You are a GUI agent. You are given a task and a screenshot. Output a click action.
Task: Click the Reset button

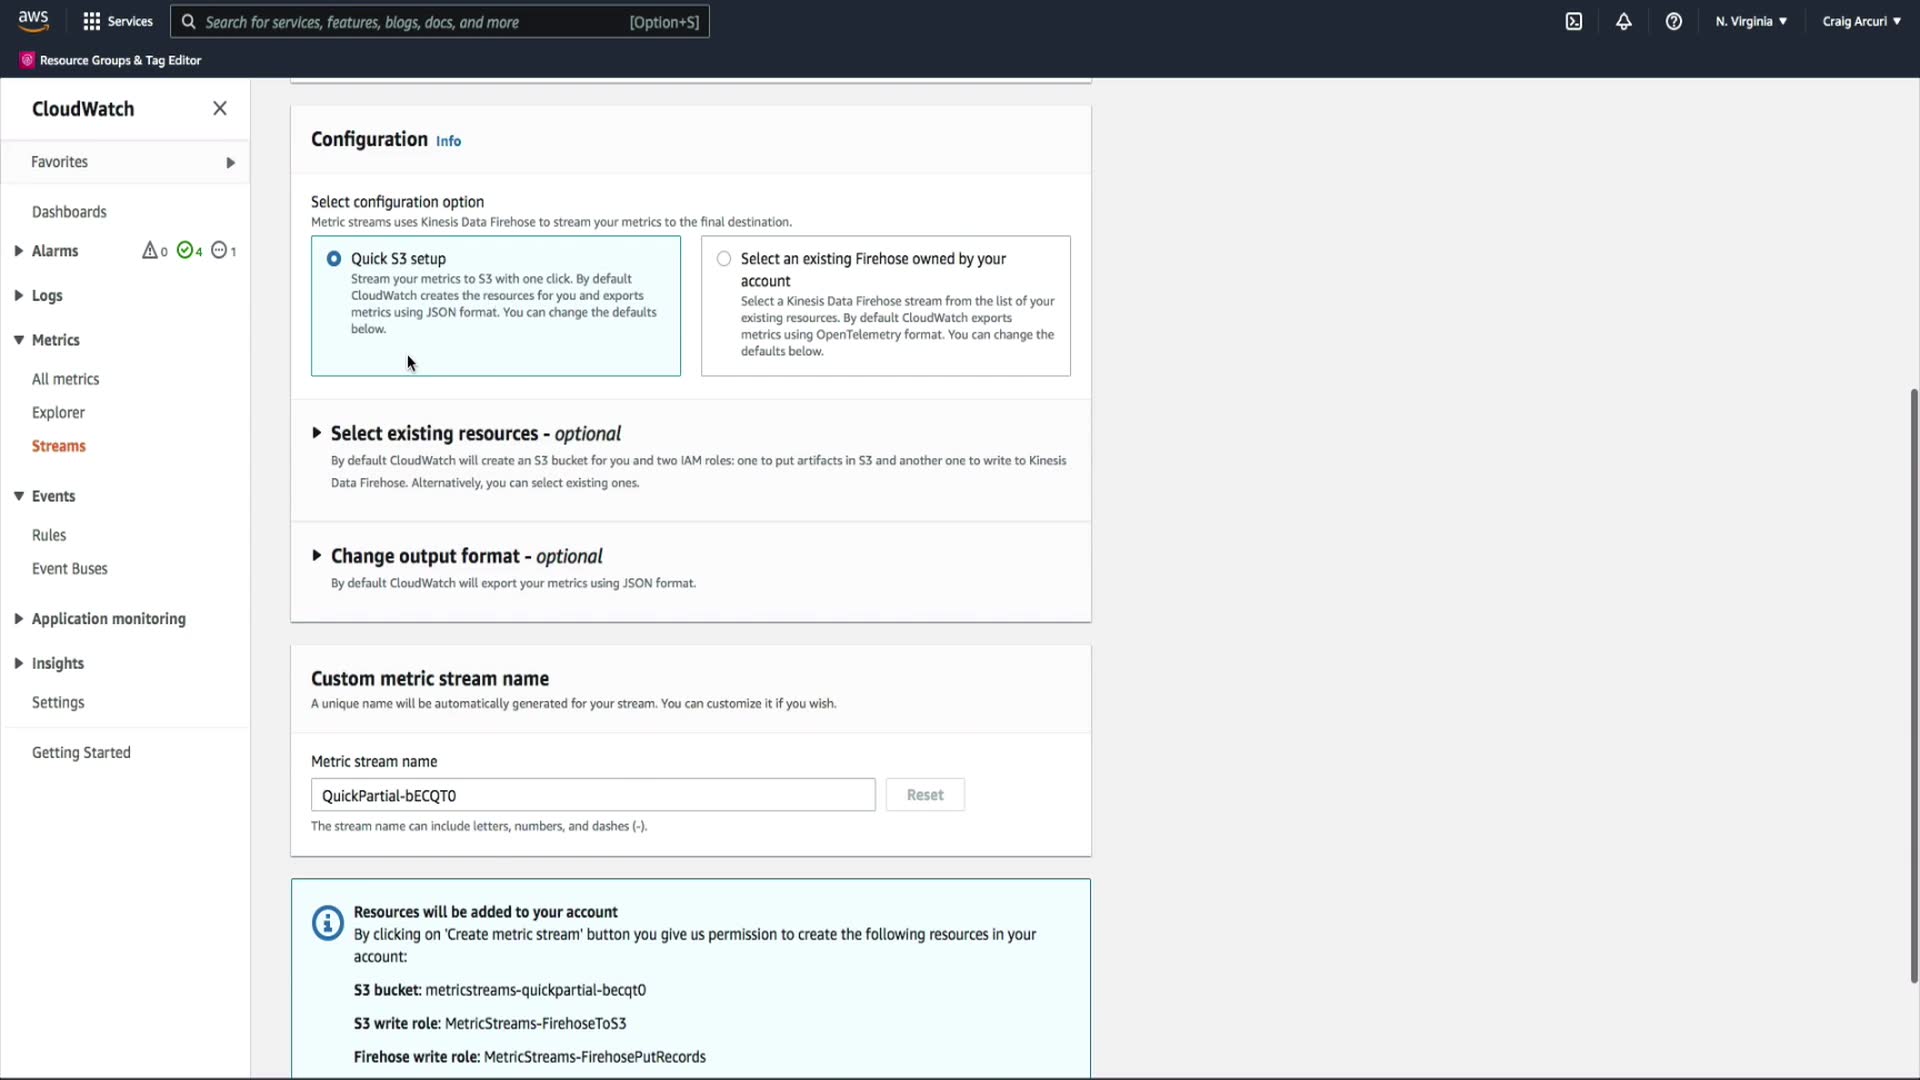coord(925,795)
